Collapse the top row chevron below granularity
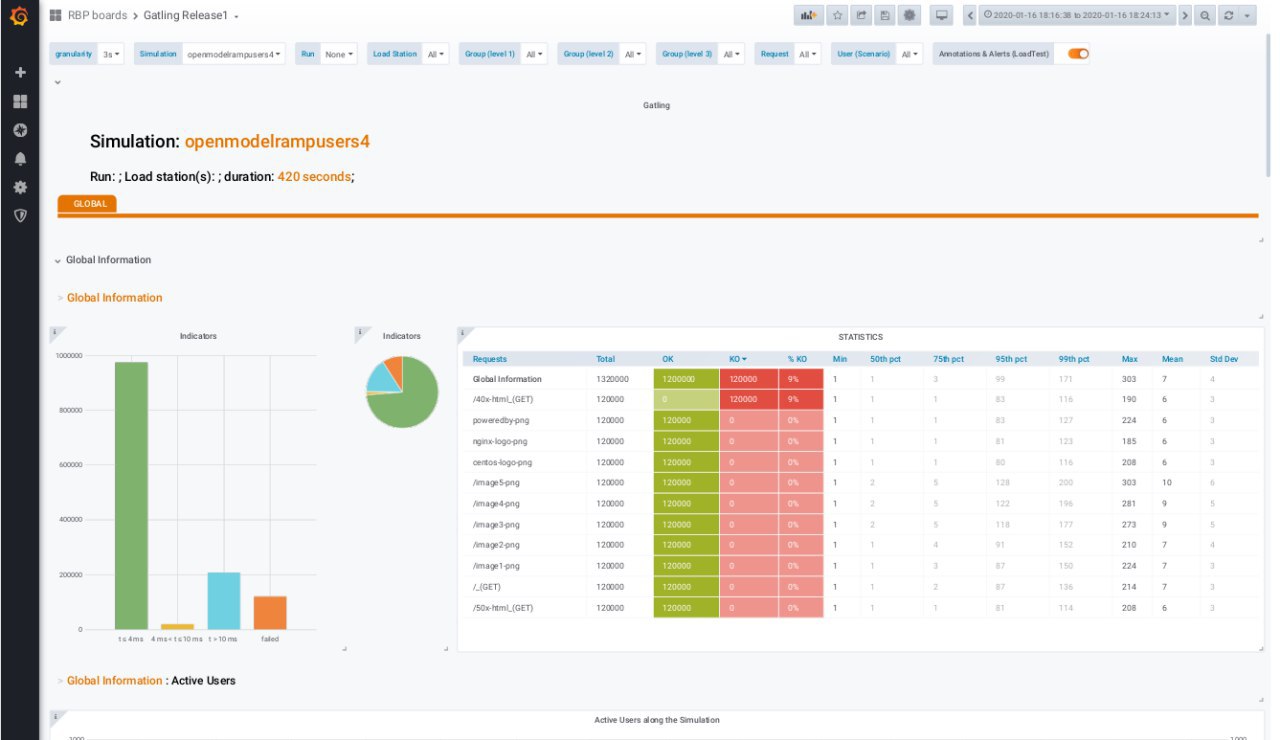This screenshot has height=740, width=1280. [x=57, y=82]
